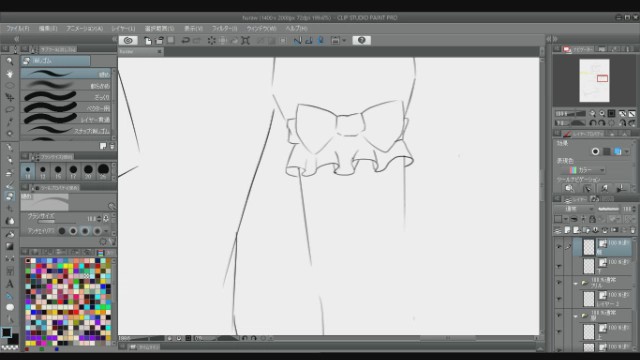Select the hand move tool
Screen dimensions: 640x360
pyautogui.click(x=10, y=74)
